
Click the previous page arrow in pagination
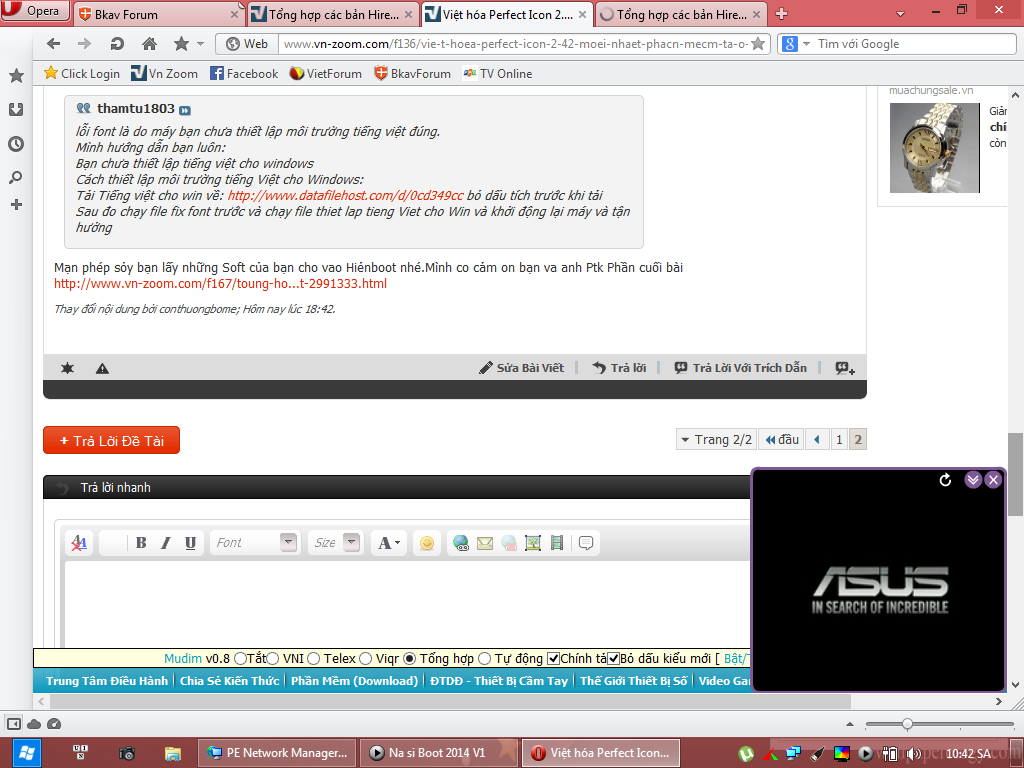pos(817,440)
